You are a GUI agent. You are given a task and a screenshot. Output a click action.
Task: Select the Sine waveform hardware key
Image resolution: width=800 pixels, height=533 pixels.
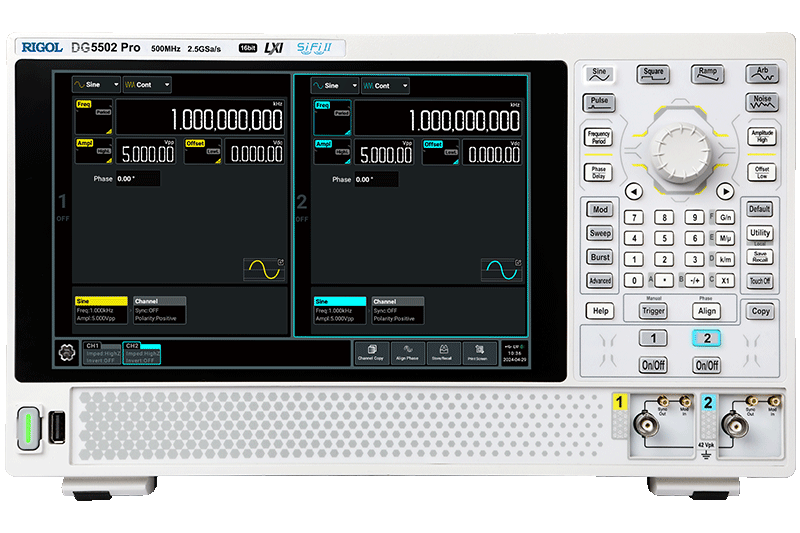pyautogui.click(x=599, y=74)
